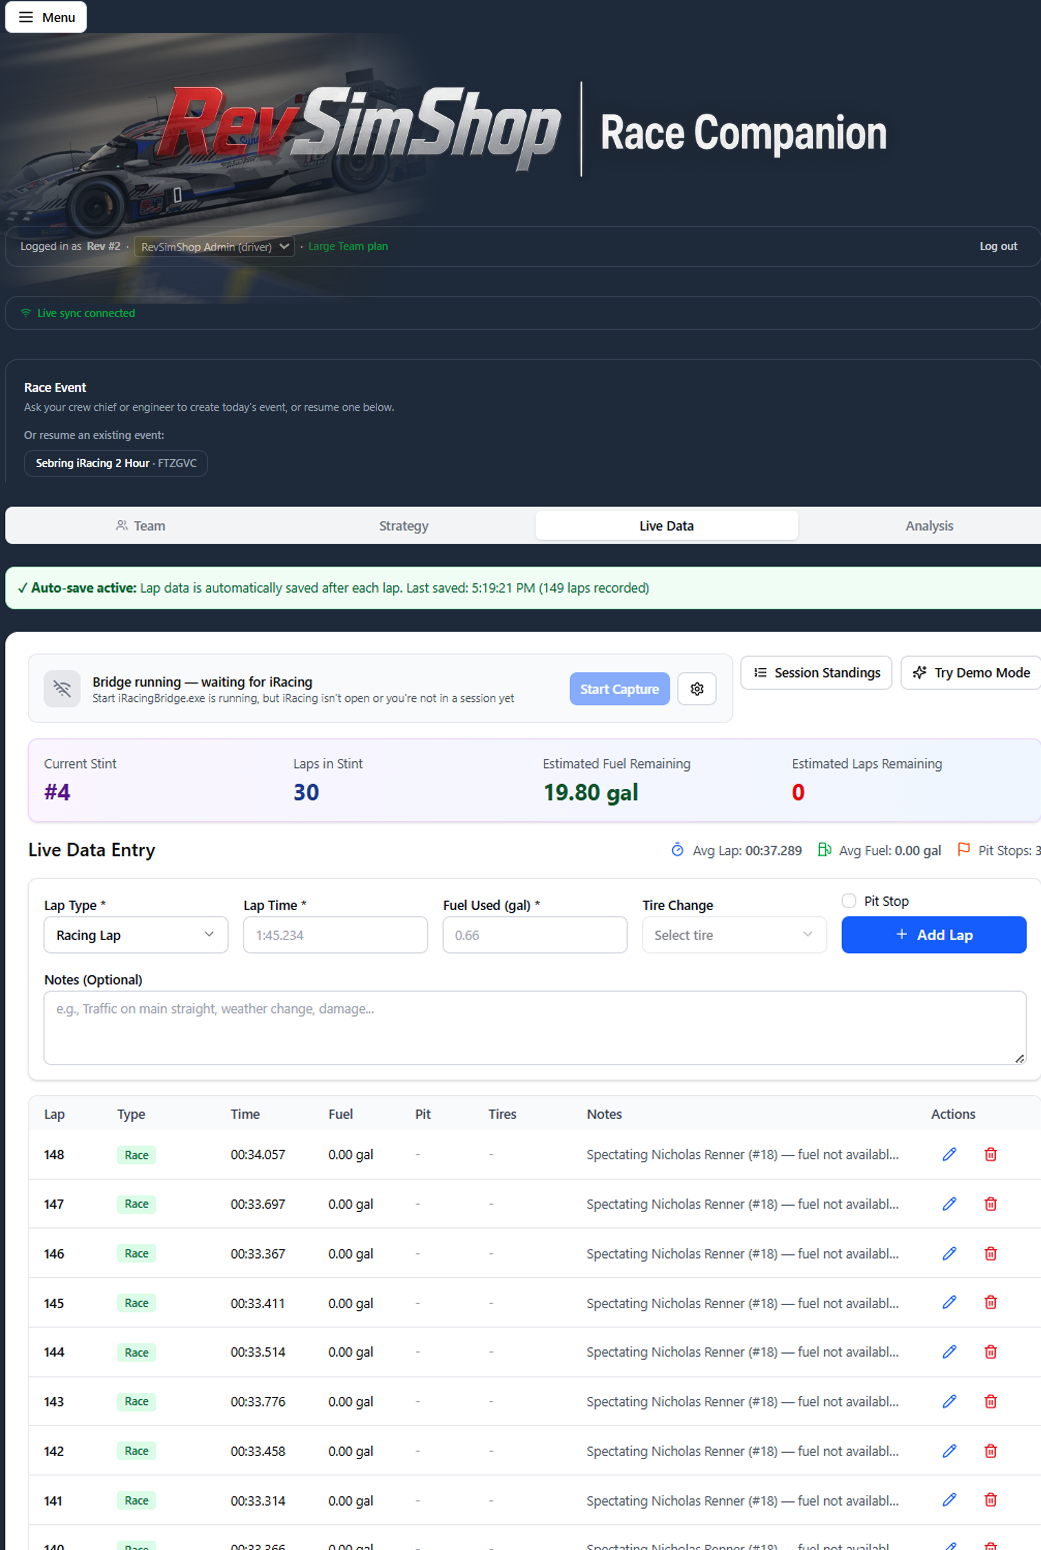1041x1550 pixels.
Task: Switch to the Team tab
Action: pos(140,526)
